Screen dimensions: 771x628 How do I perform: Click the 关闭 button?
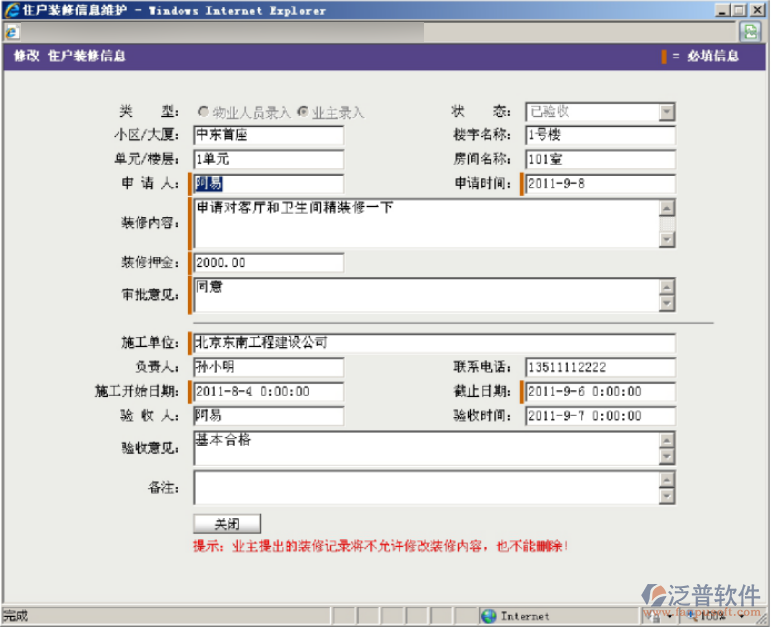[227, 524]
